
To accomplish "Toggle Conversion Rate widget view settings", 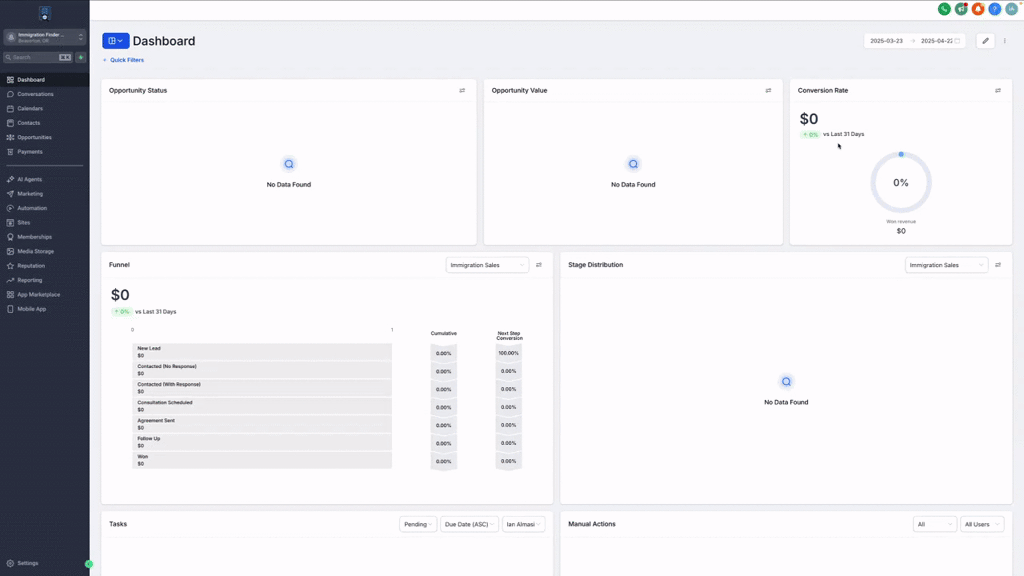I will click(x=997, y=91).
